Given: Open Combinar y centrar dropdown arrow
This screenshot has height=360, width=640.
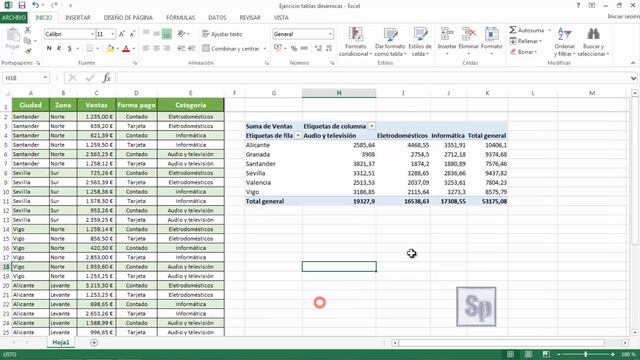Looking at the screenshot, I should 265,49.
